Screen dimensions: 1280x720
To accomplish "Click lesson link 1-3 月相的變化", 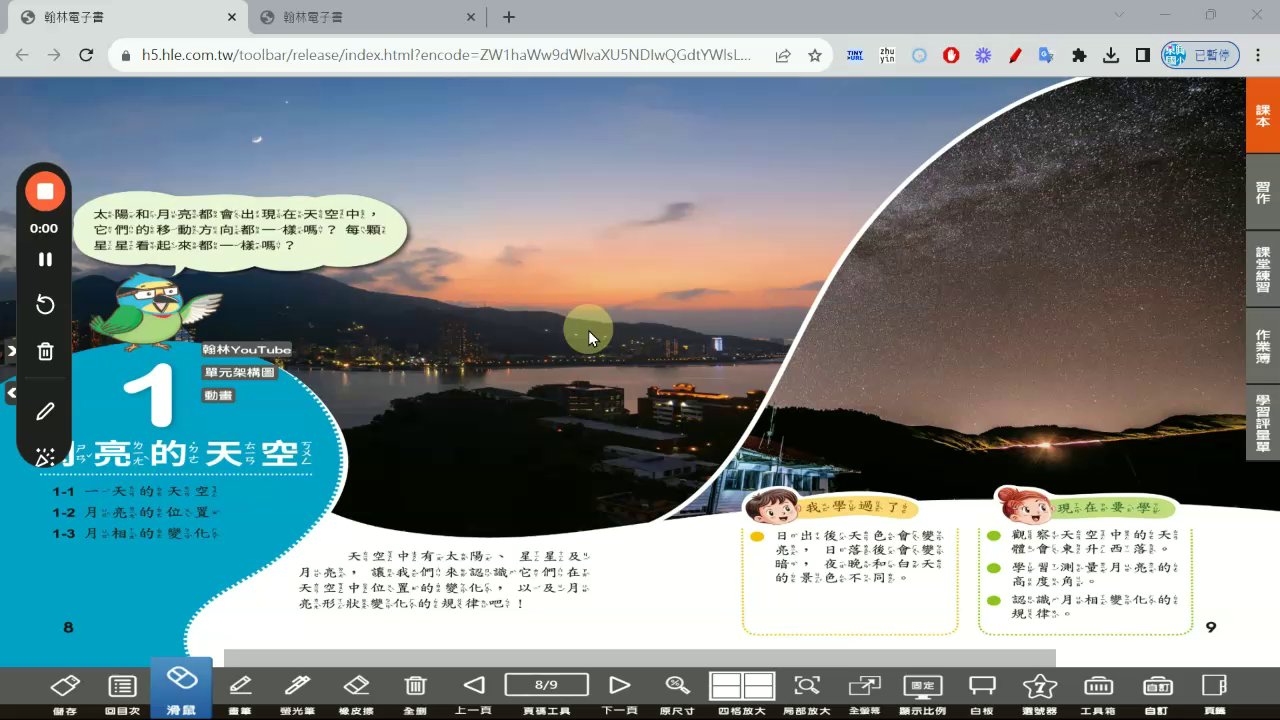I will pos(135,533).
